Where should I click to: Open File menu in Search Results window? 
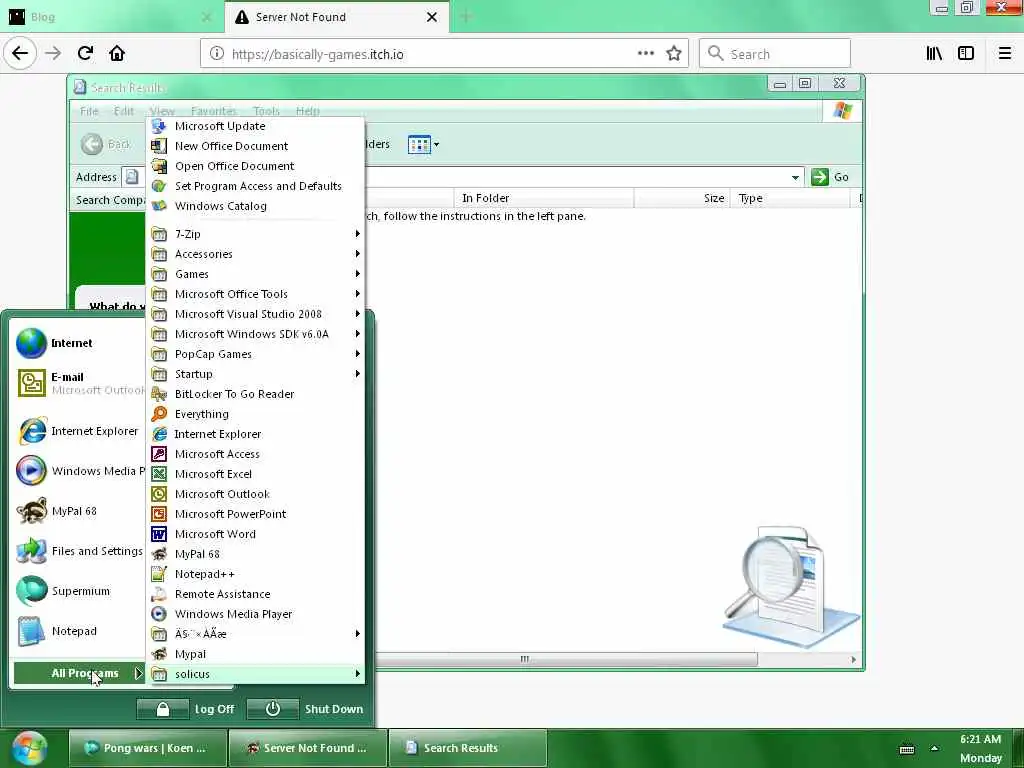[x=89, y=111]
